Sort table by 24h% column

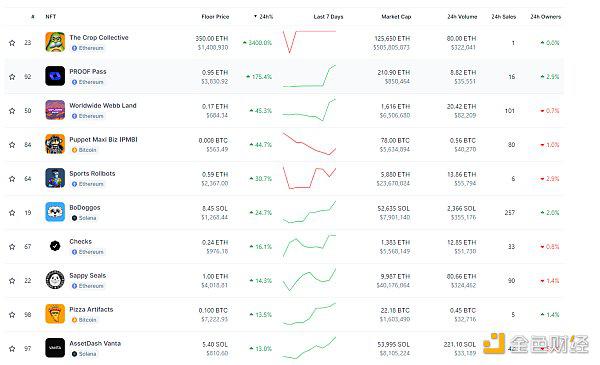(263, 17)
